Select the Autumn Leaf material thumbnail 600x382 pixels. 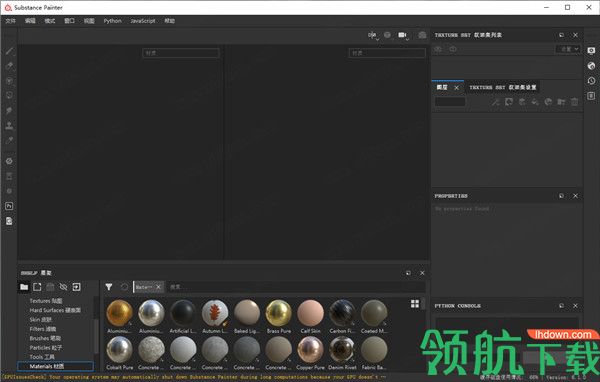coord(215,313)
